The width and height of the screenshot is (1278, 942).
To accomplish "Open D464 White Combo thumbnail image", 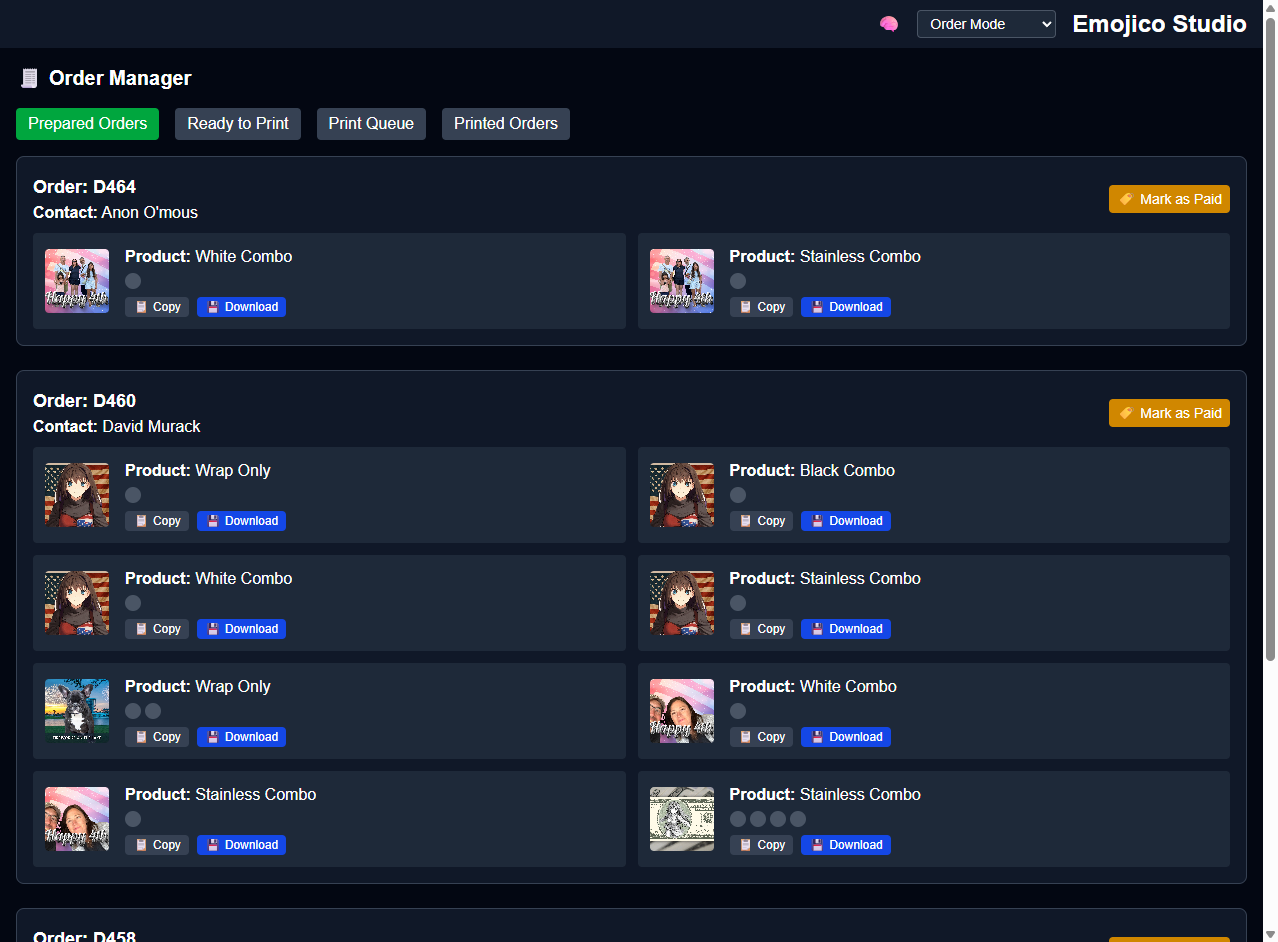I will tap(77, 281).
